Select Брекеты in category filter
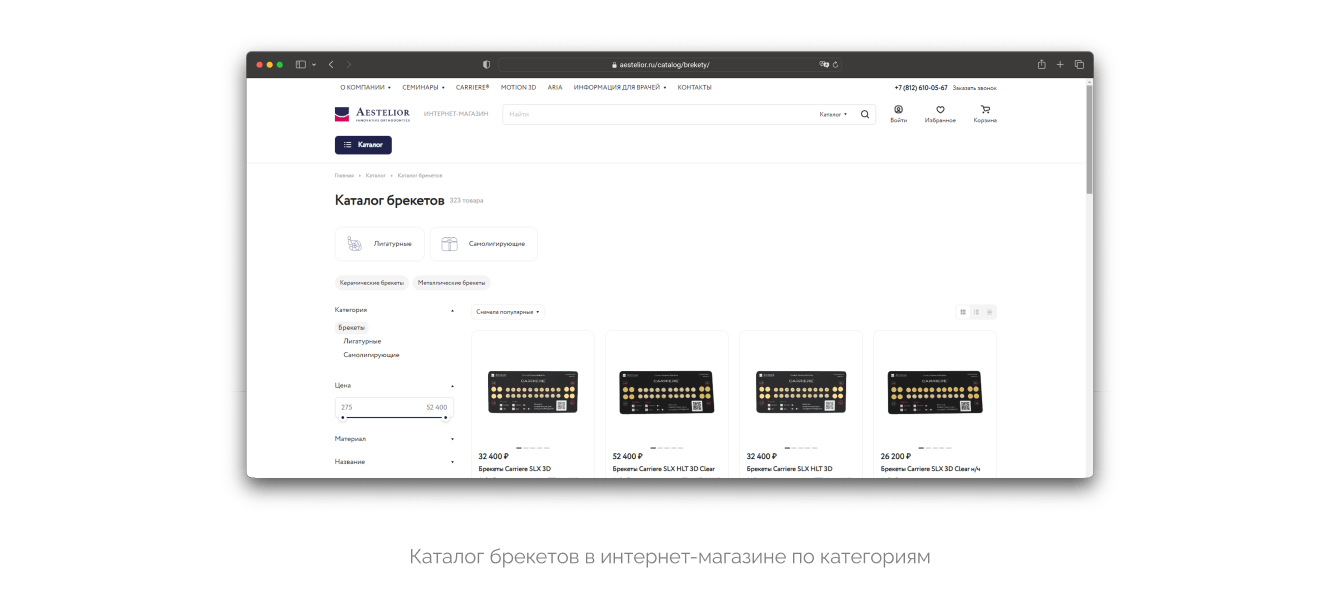This screenshot has width=1340, height=600. tap(351, 327)
